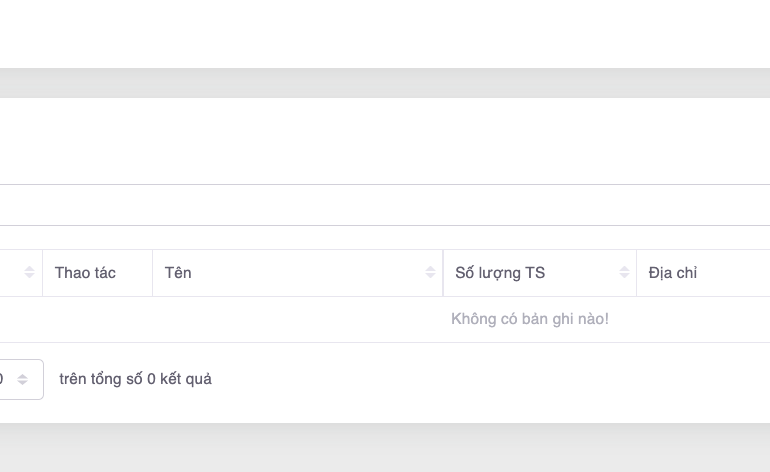The height and width of the screenshot is (472, 770).
Task: Click the Thao tác column header
Action: (85, 273)
